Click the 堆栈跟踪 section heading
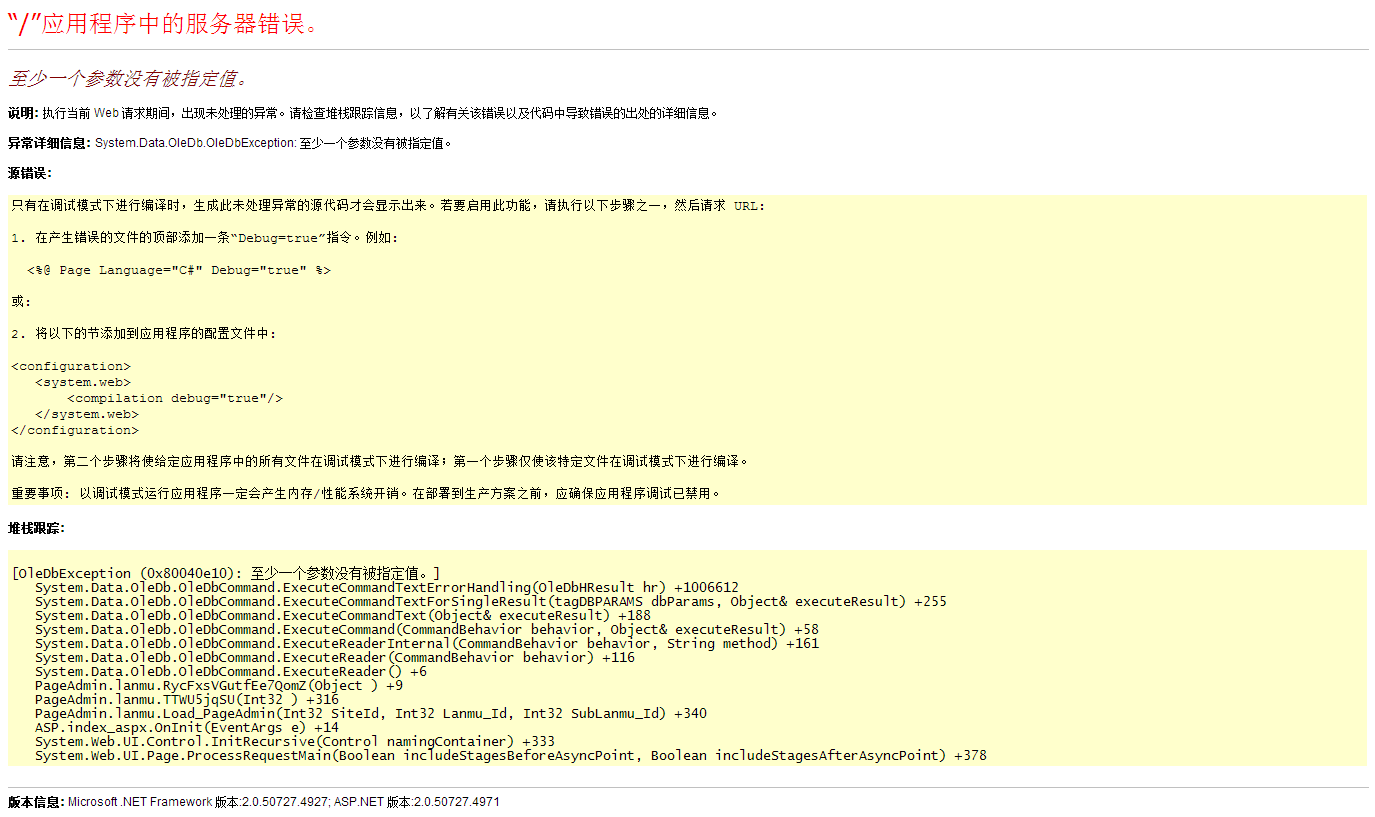This screenshot has height=817, width=1375. pyautogui.click(x=36, y=527)
